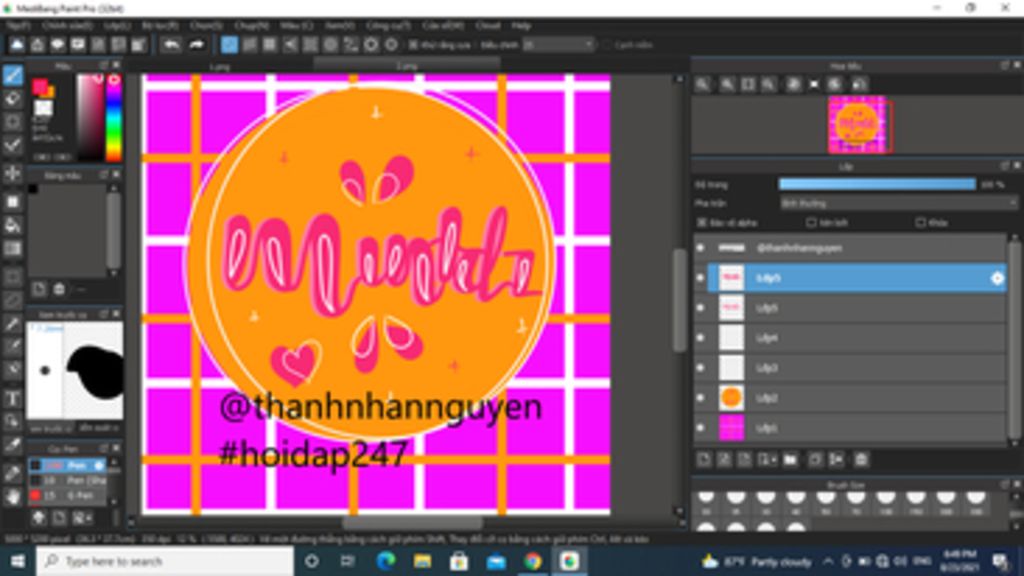Flip the view using last Navigator icon
1024x576 pixels.
[859, 84]
